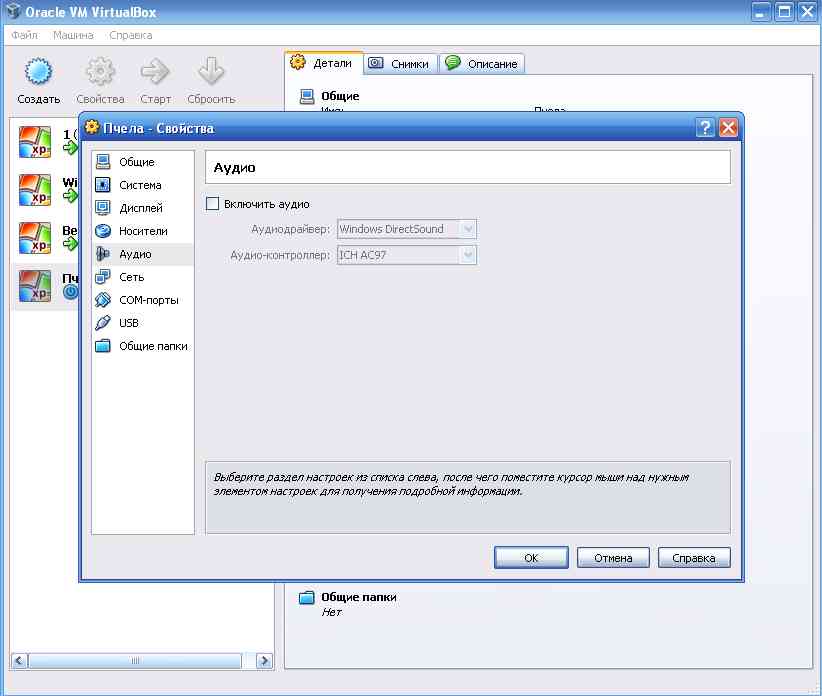Click the Справка button in the dialog
822x696 pixels.
(694, 558)
